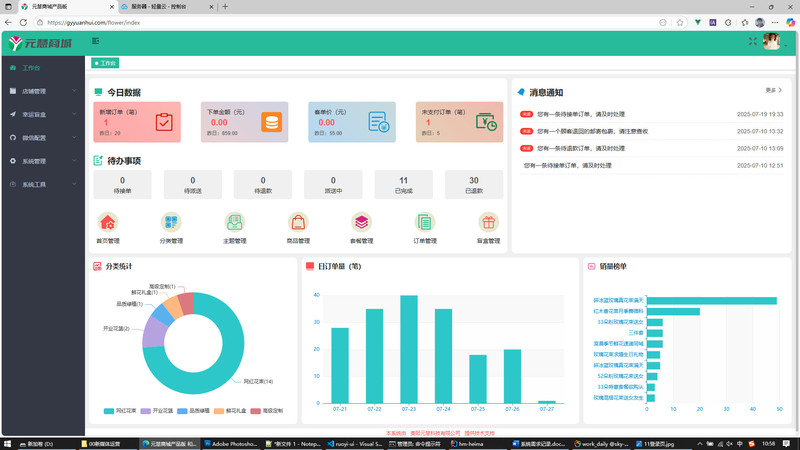This screenshot has height=450, width=800.
Task: Click 更多 link in 消息通知 panel
Action: (773, 90)
